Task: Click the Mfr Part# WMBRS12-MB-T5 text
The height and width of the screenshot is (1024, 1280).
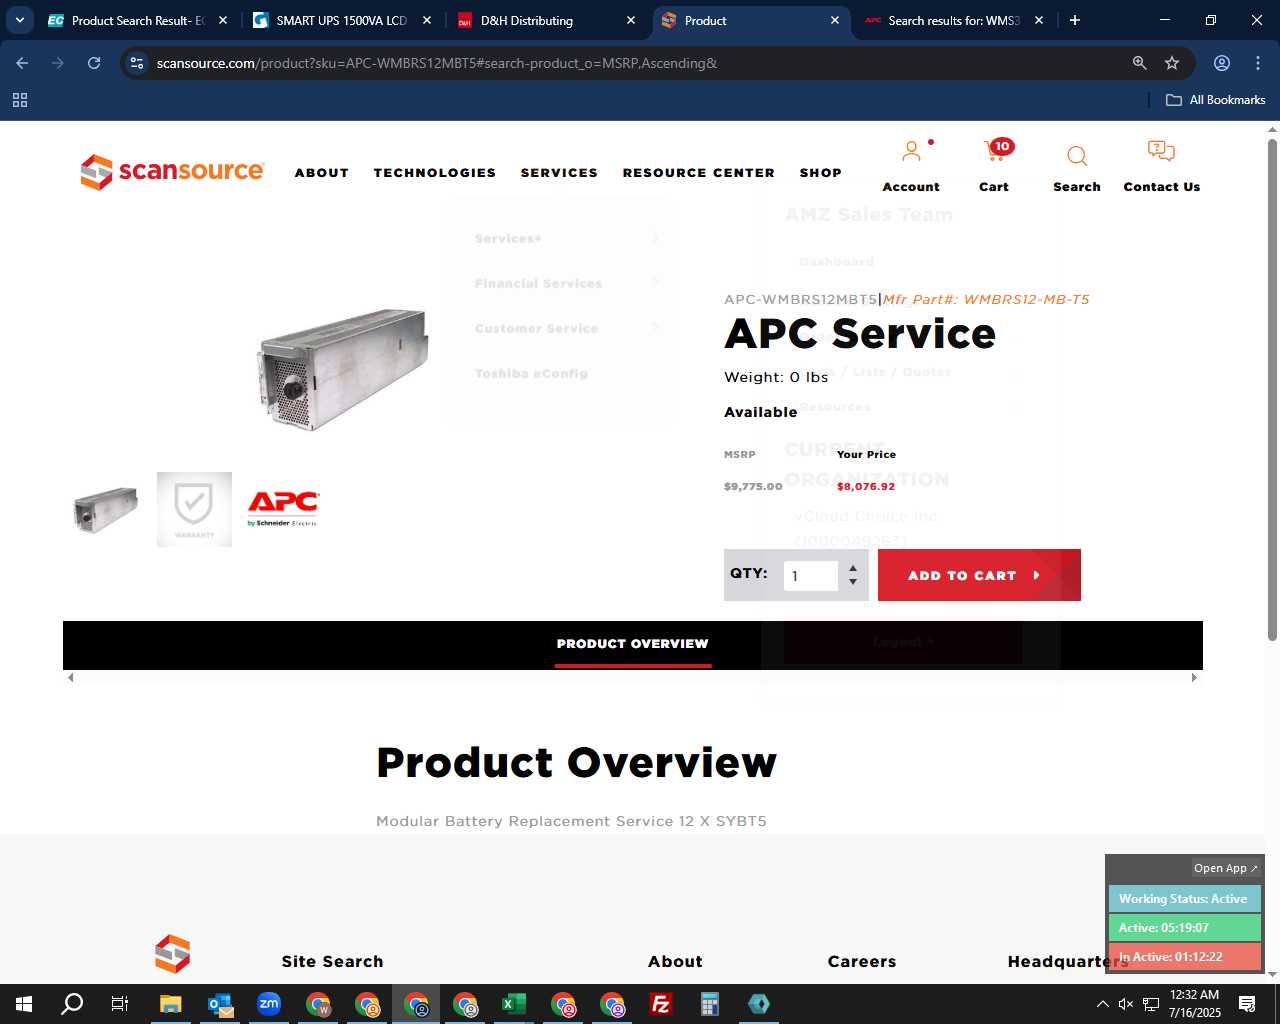Action: 986,299
